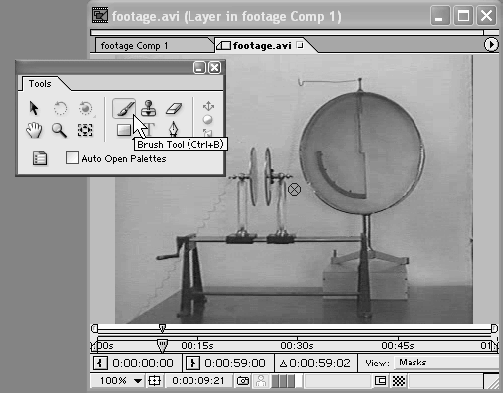Set the layer in point button
The image size is (503, 393).
(x=100, y=363)
